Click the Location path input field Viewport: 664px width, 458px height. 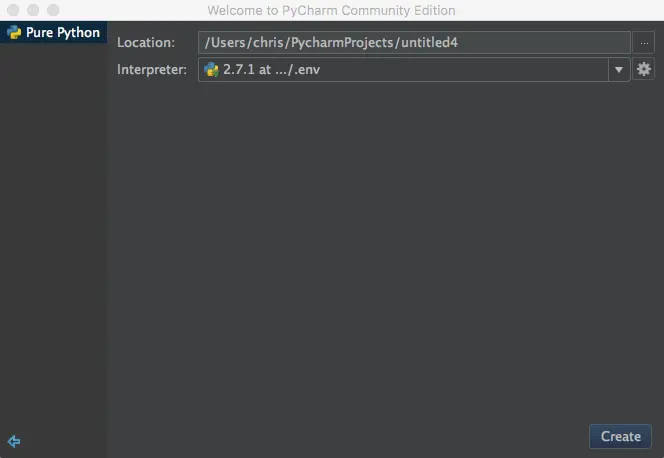pos(414,42)
